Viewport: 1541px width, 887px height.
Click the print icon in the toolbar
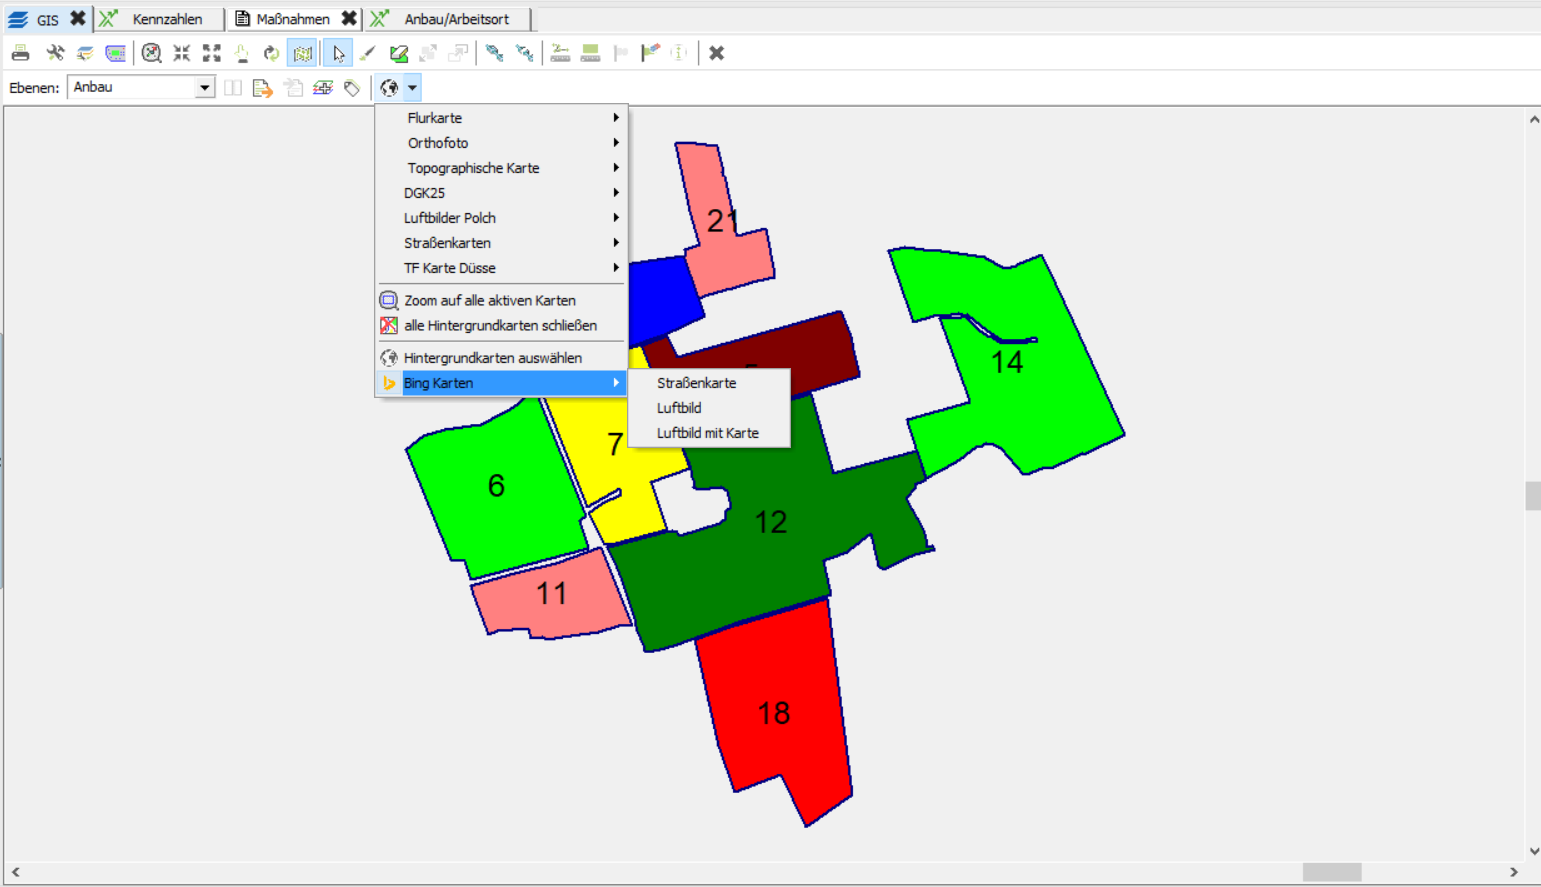pyautogui.click(x=20, y=53)
